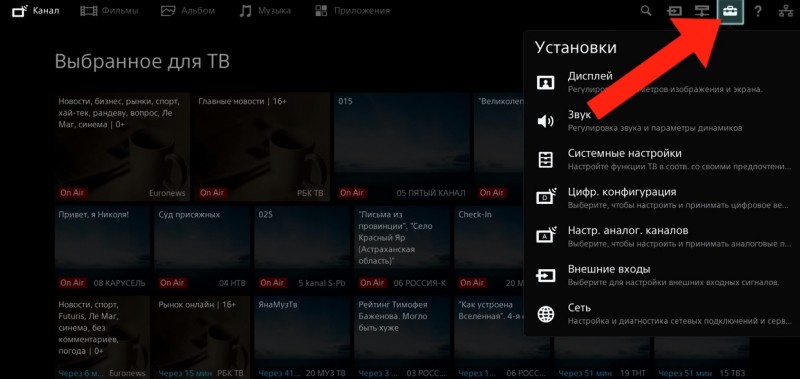Click the network devices icon at top right

pyautogui.click(x=786, y=11)
